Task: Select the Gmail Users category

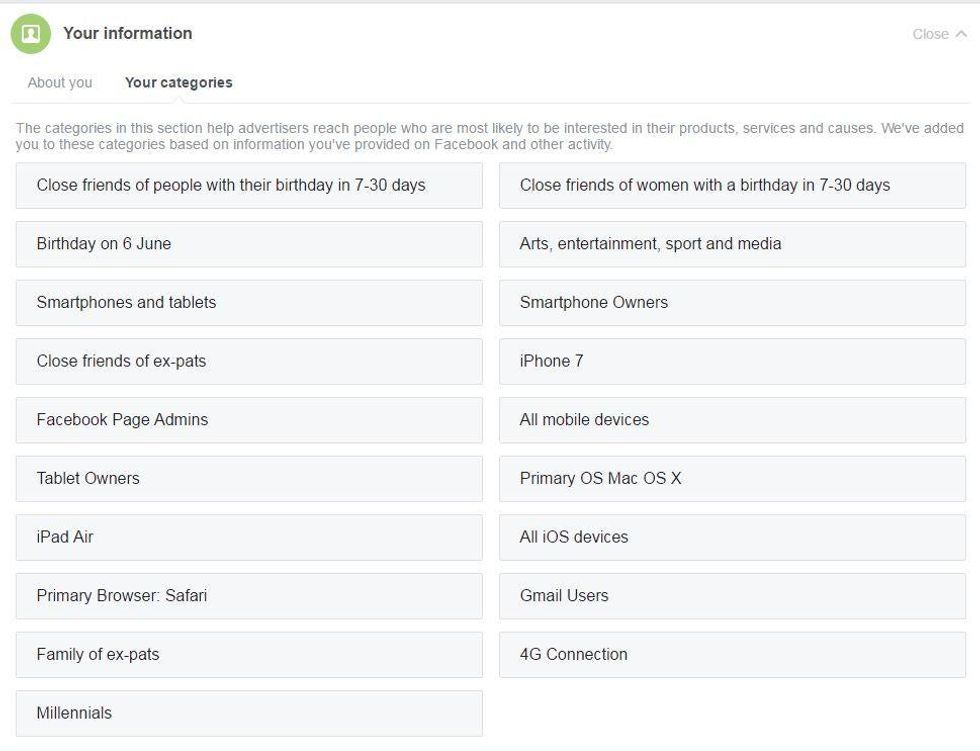Action: coord(732,597)
